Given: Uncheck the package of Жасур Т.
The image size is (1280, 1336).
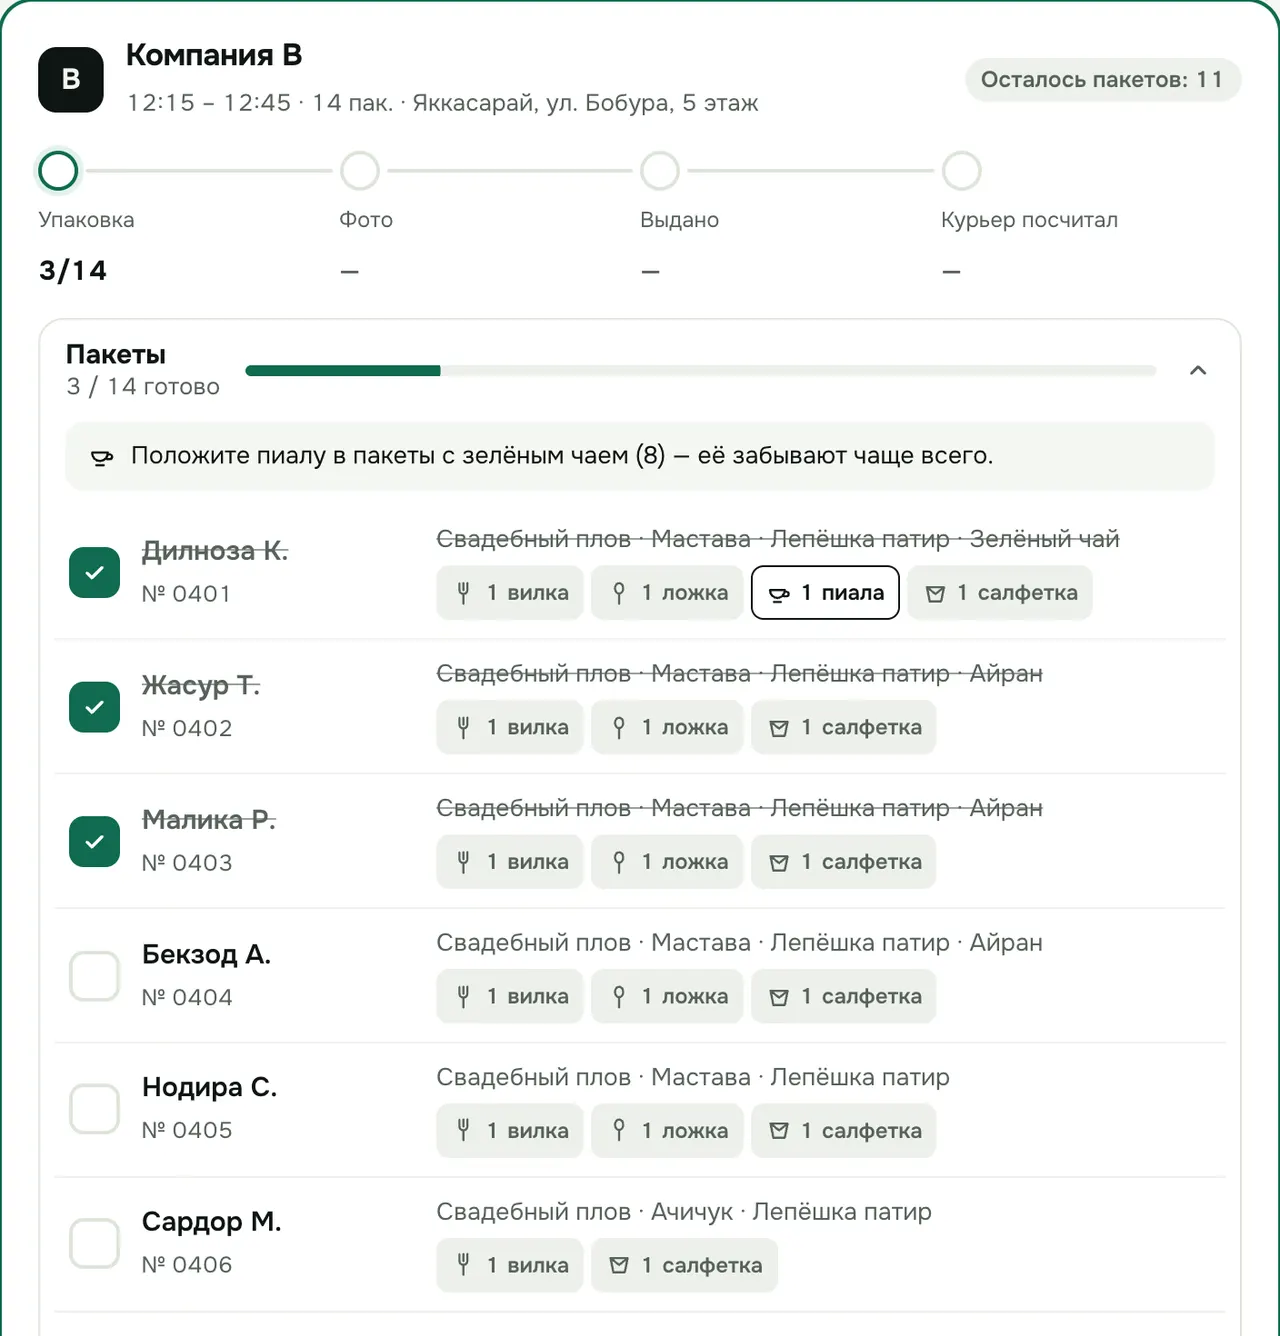Looking at the screenshot, I should click(95, 707).
